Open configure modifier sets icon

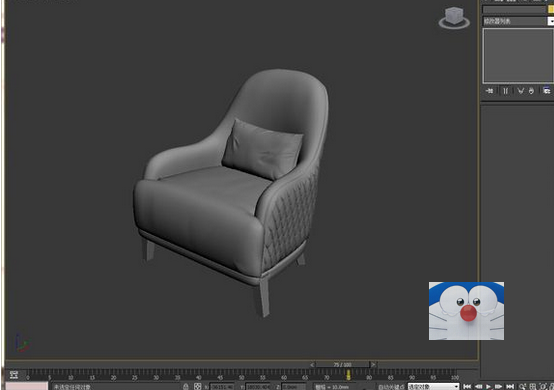(x=547, y=91)
